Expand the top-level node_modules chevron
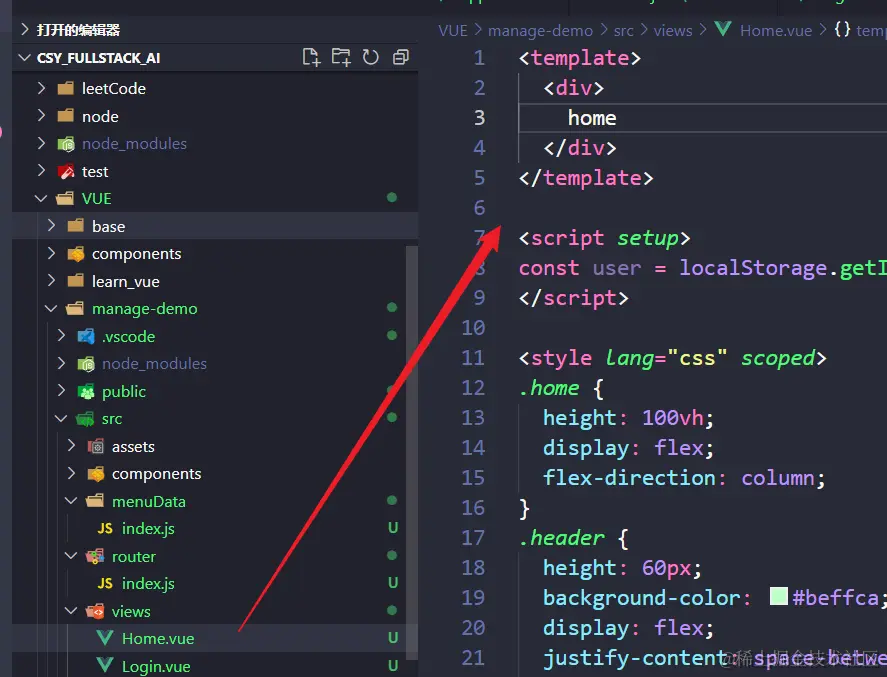 41,143
